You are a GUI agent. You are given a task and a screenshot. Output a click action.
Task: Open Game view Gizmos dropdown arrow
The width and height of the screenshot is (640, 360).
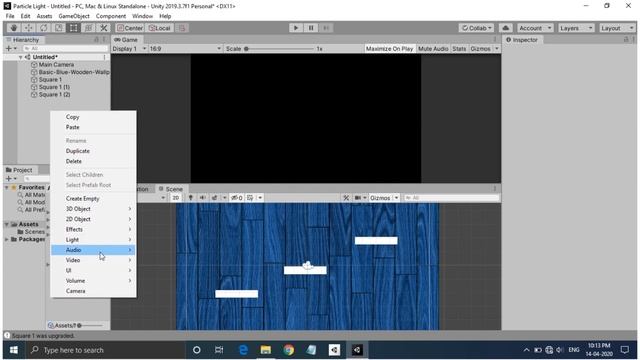click(x=497, y=49)
